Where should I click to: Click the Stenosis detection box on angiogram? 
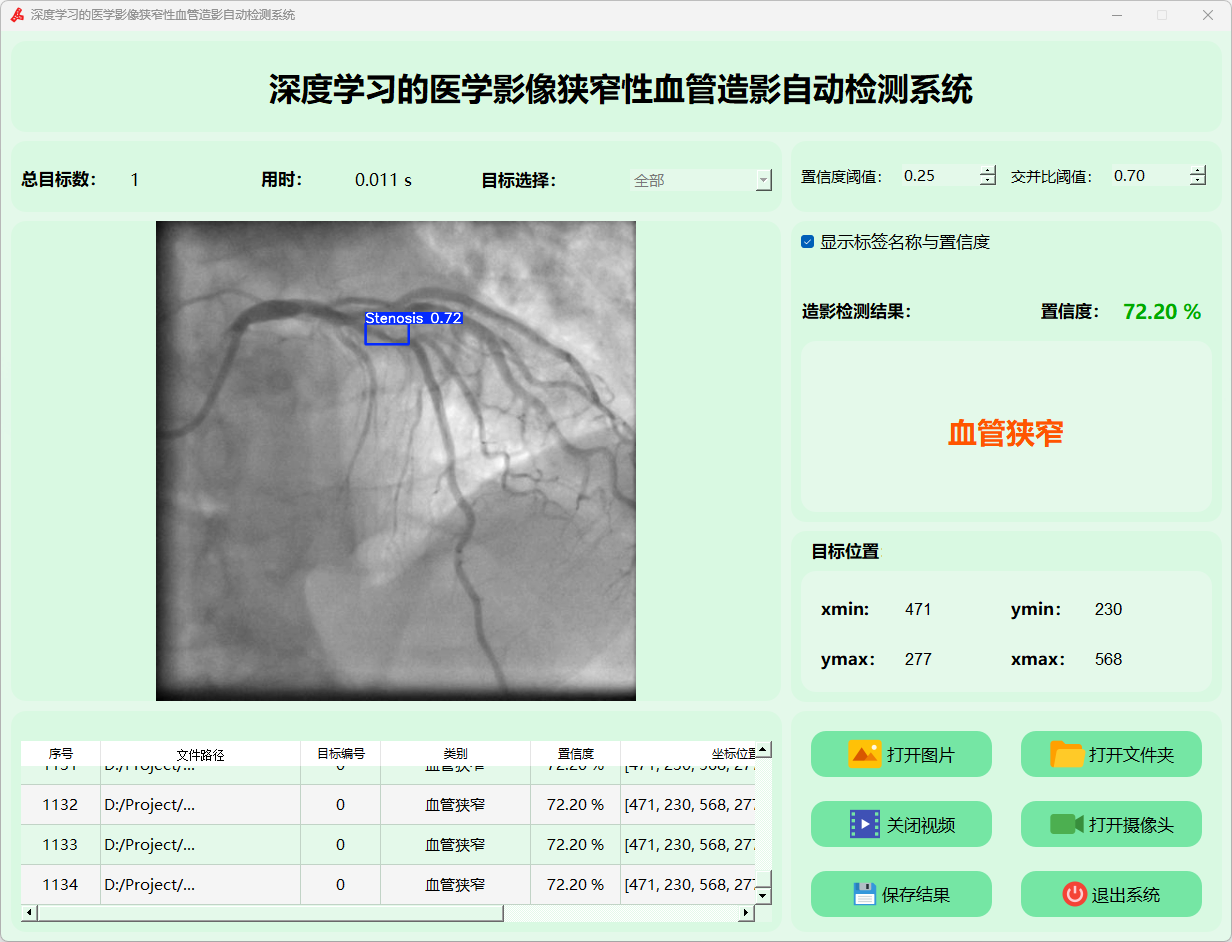tap(387, 334)
